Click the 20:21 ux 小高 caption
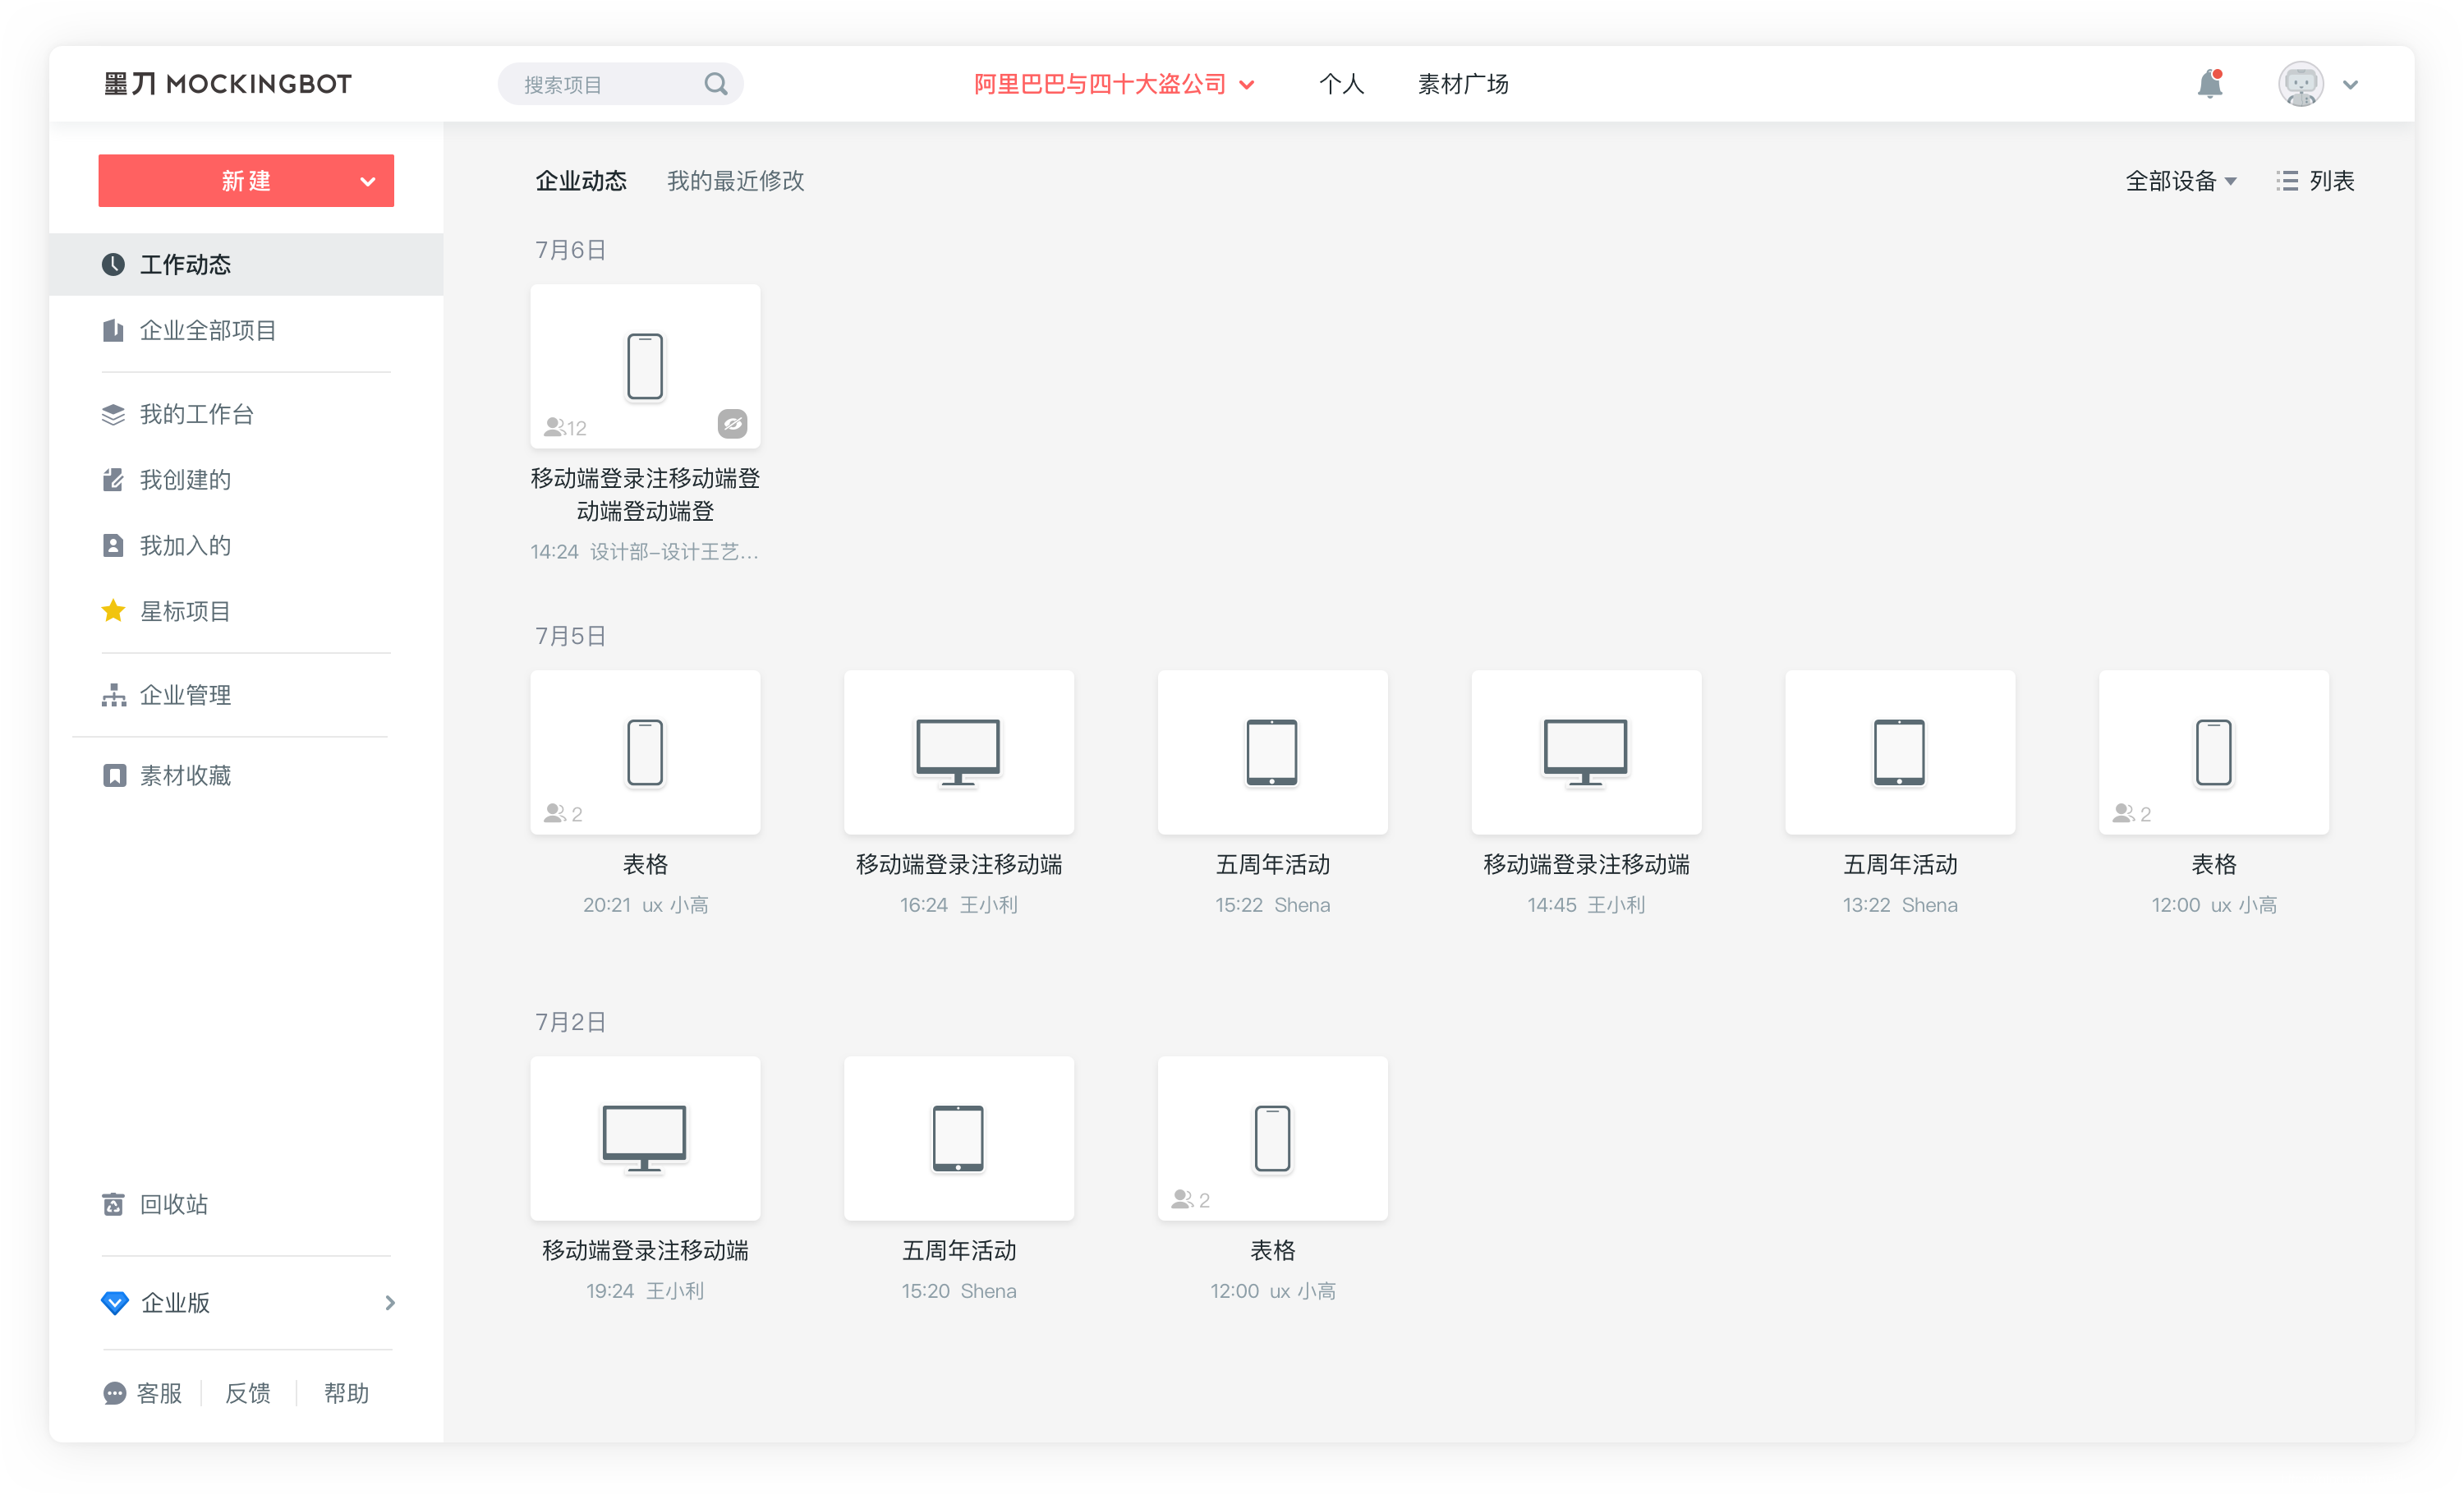This screenshot has height=1495, width=2464. pyautogui.click(x=645, y=905)
